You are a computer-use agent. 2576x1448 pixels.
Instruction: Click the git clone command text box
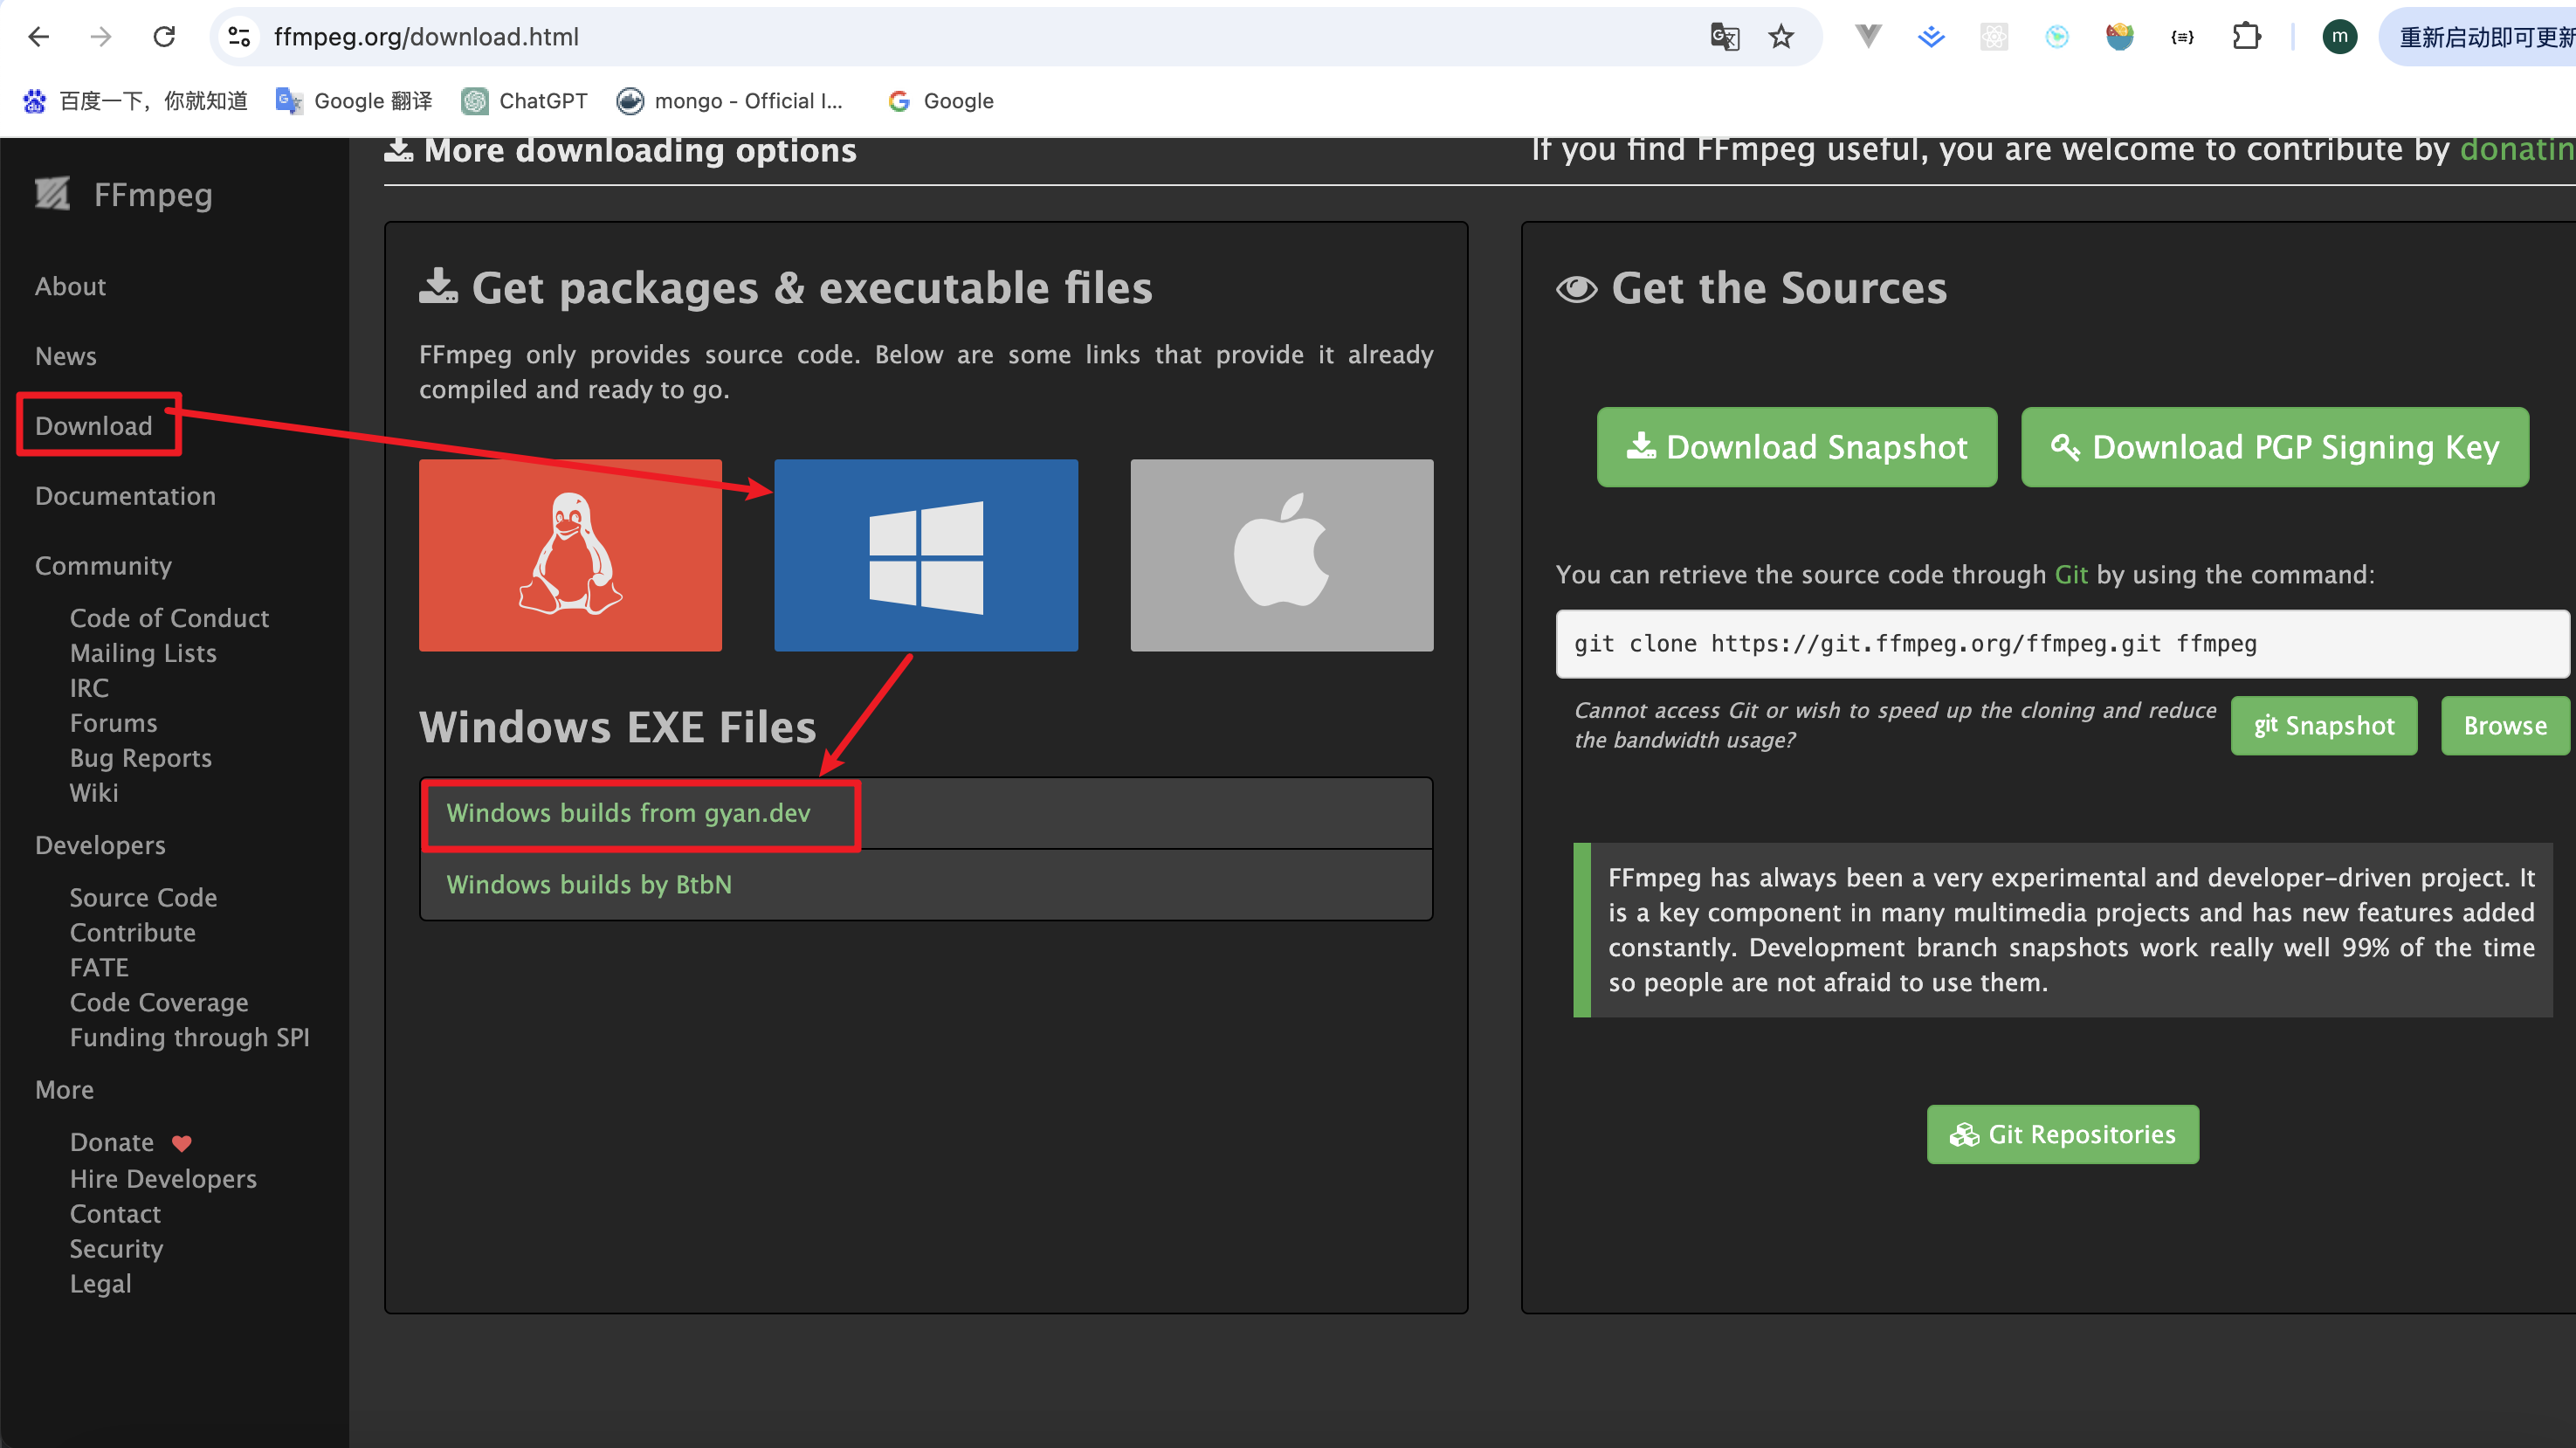[x=2060, y=644]
